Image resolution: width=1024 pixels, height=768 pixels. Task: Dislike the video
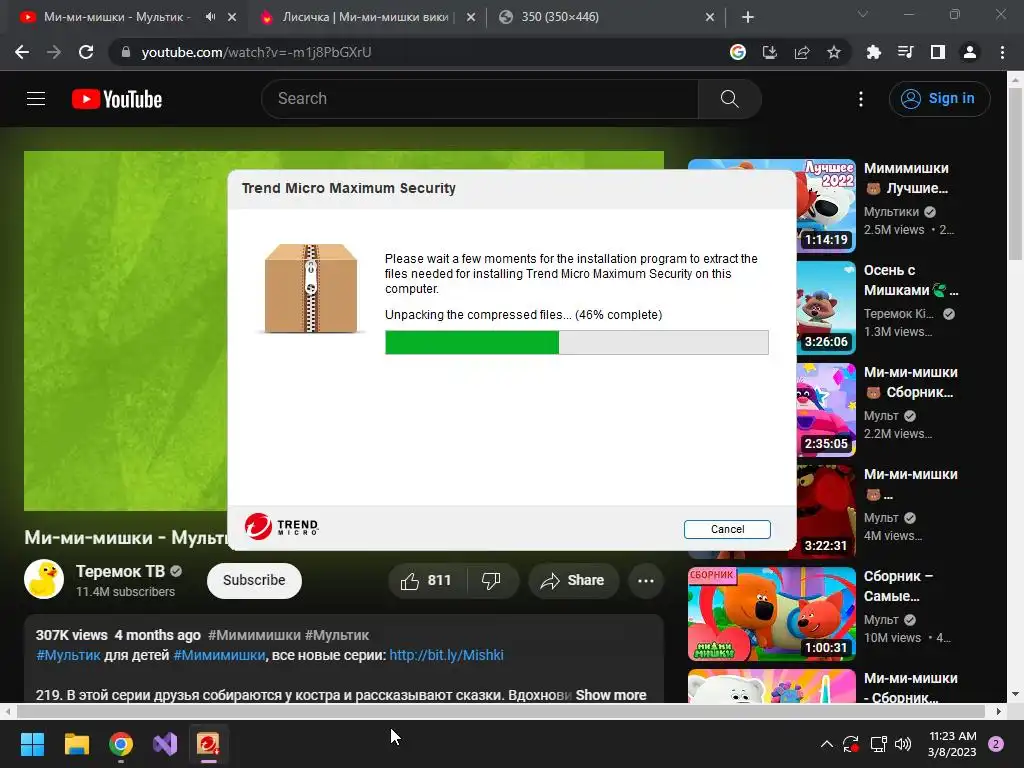pos(491,581)
